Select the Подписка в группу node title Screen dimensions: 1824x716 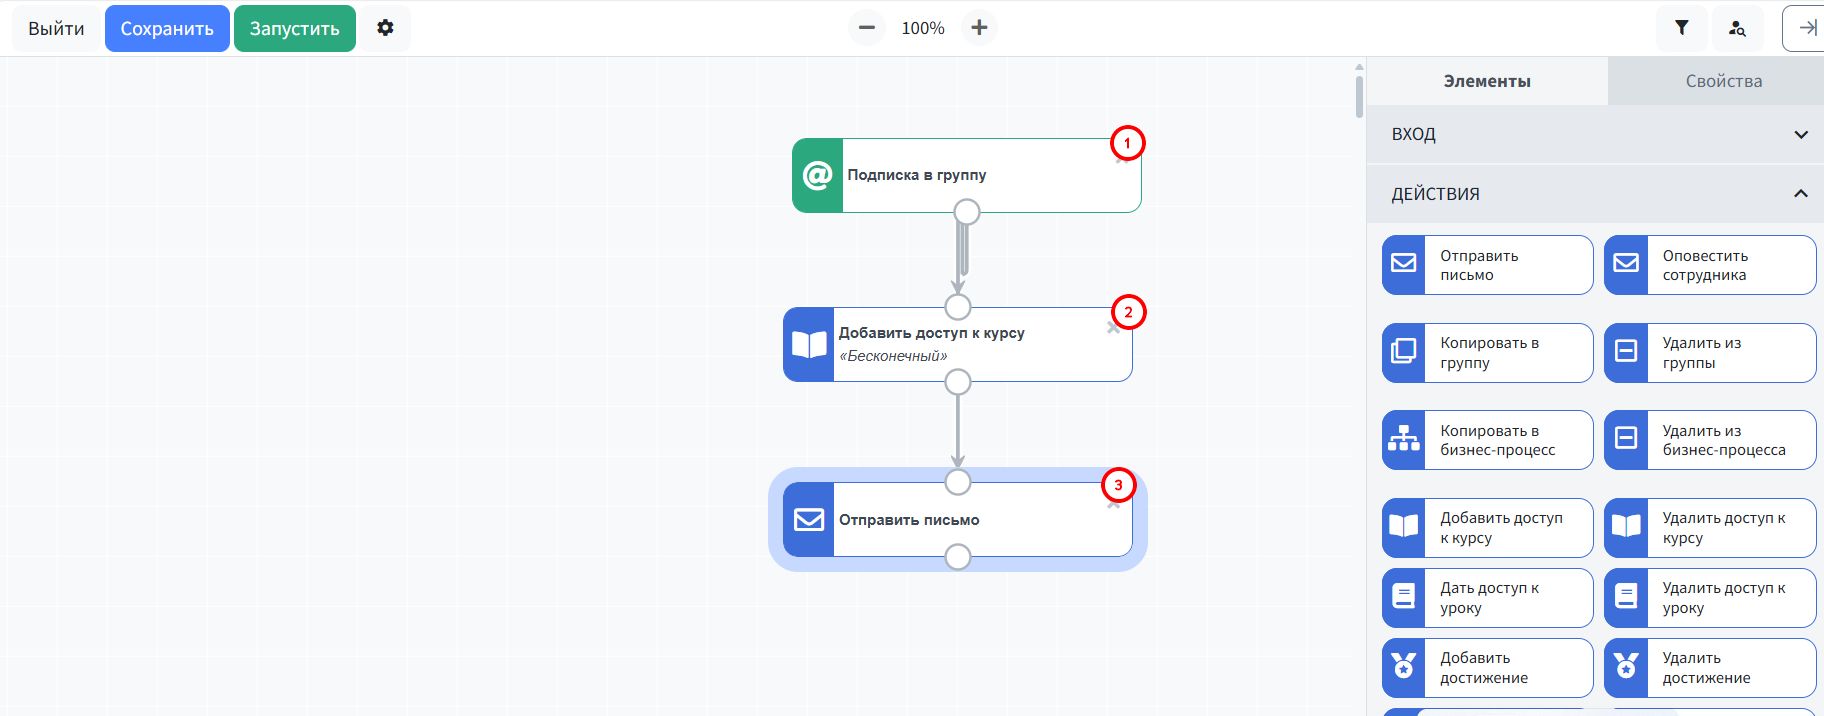tap(917, 175)
